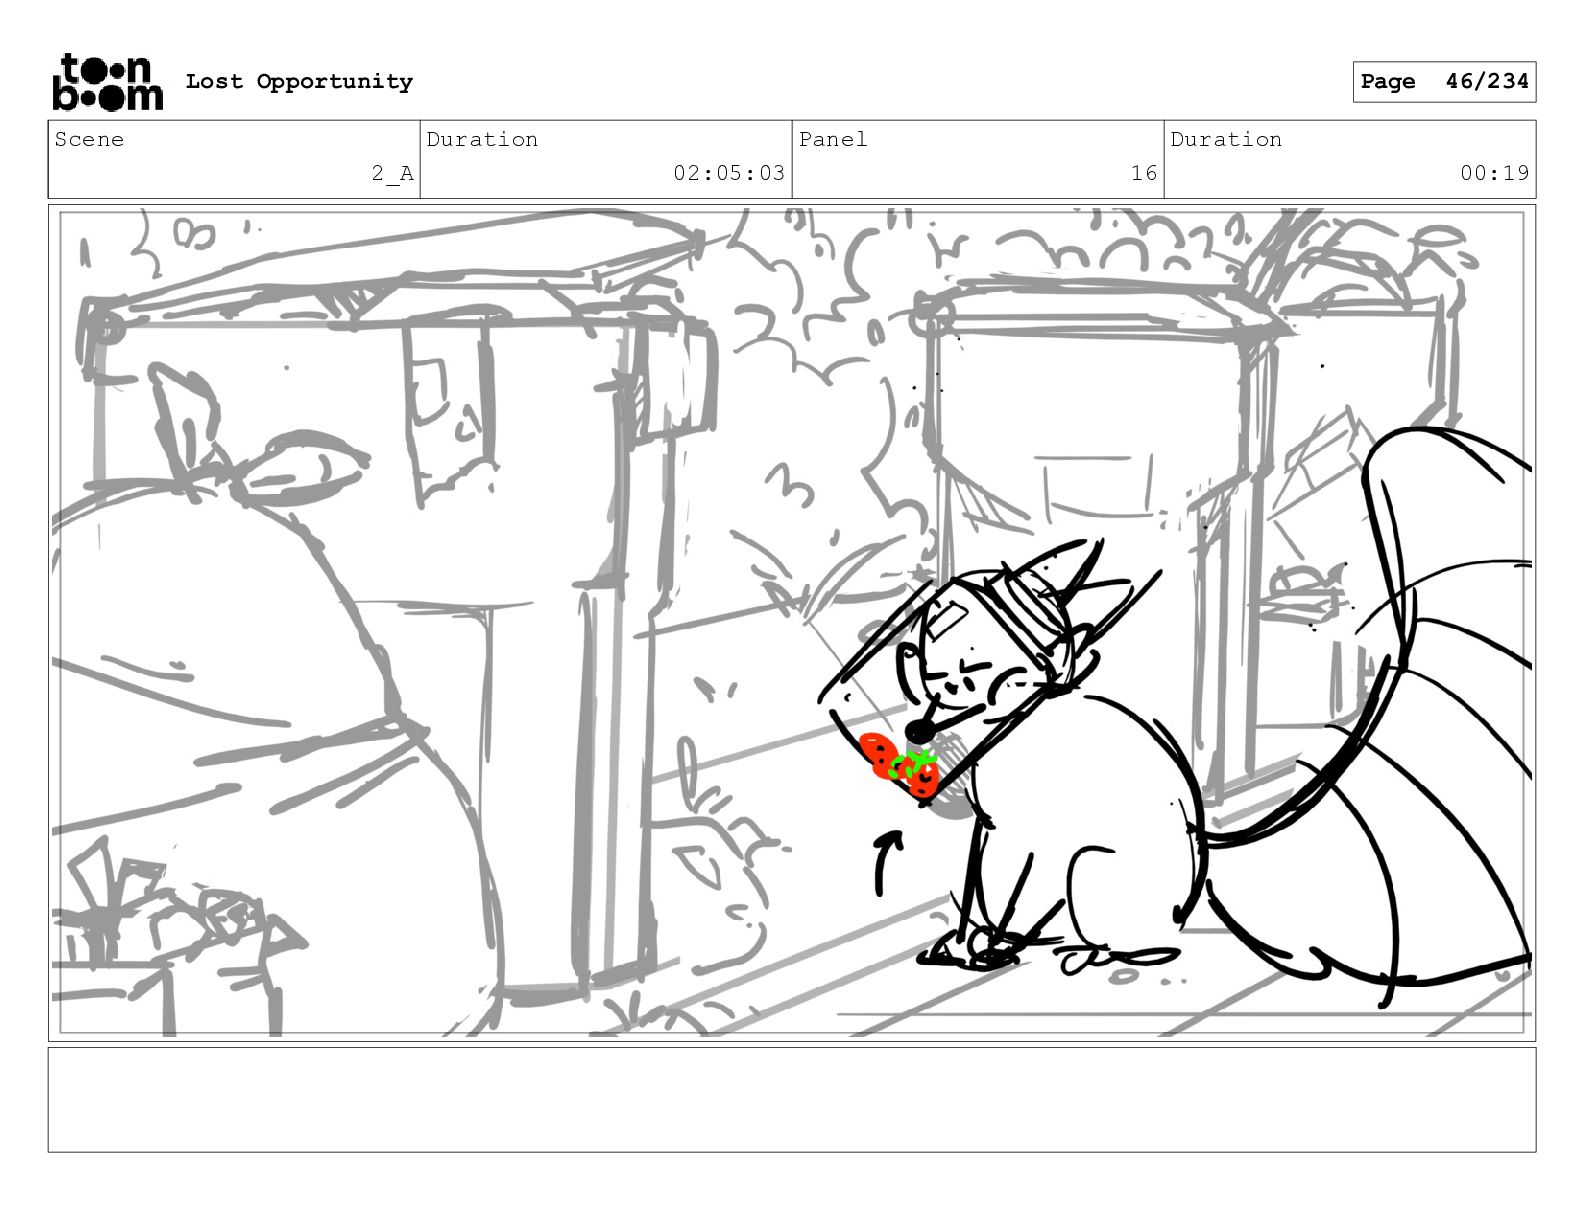Click the 'Scene' header label
The width and height of the screenshot is (1584, 1224).
tap(89, 140)
